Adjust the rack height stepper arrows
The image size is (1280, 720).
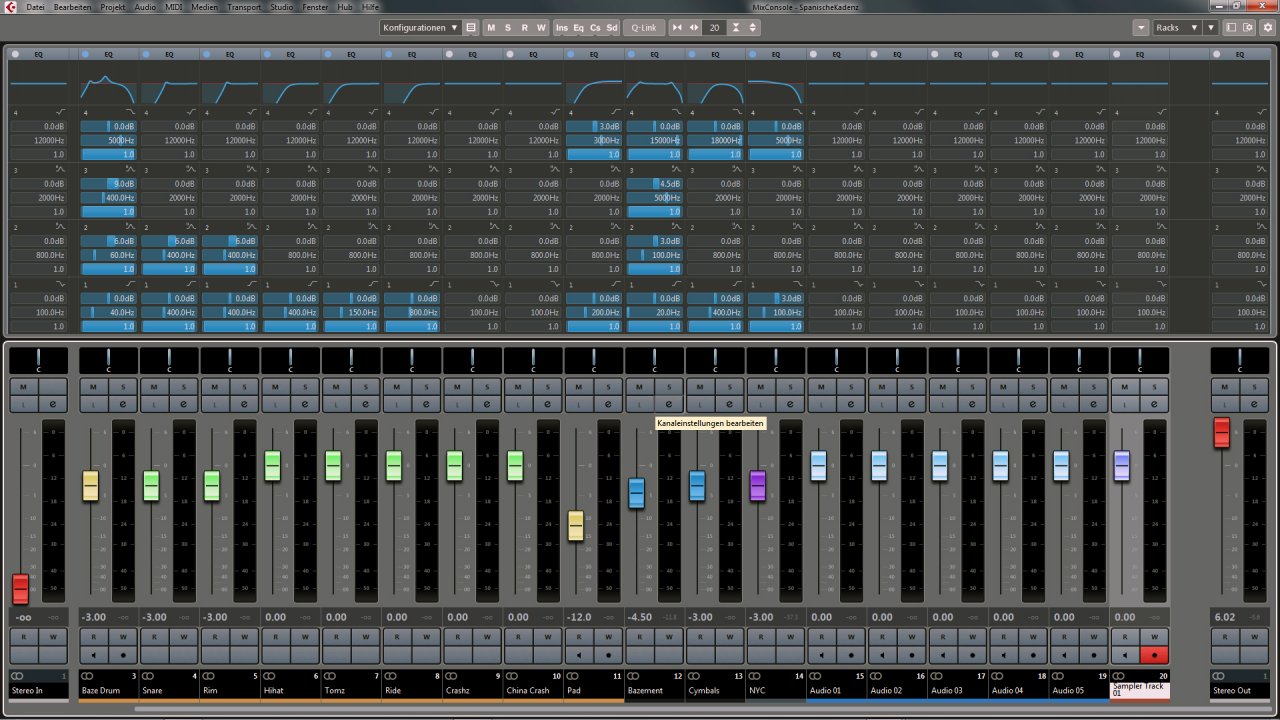click(753, 28)
